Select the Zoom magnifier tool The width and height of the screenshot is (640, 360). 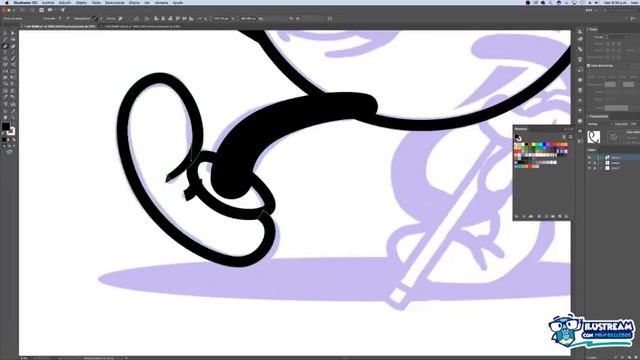[13, 118]
